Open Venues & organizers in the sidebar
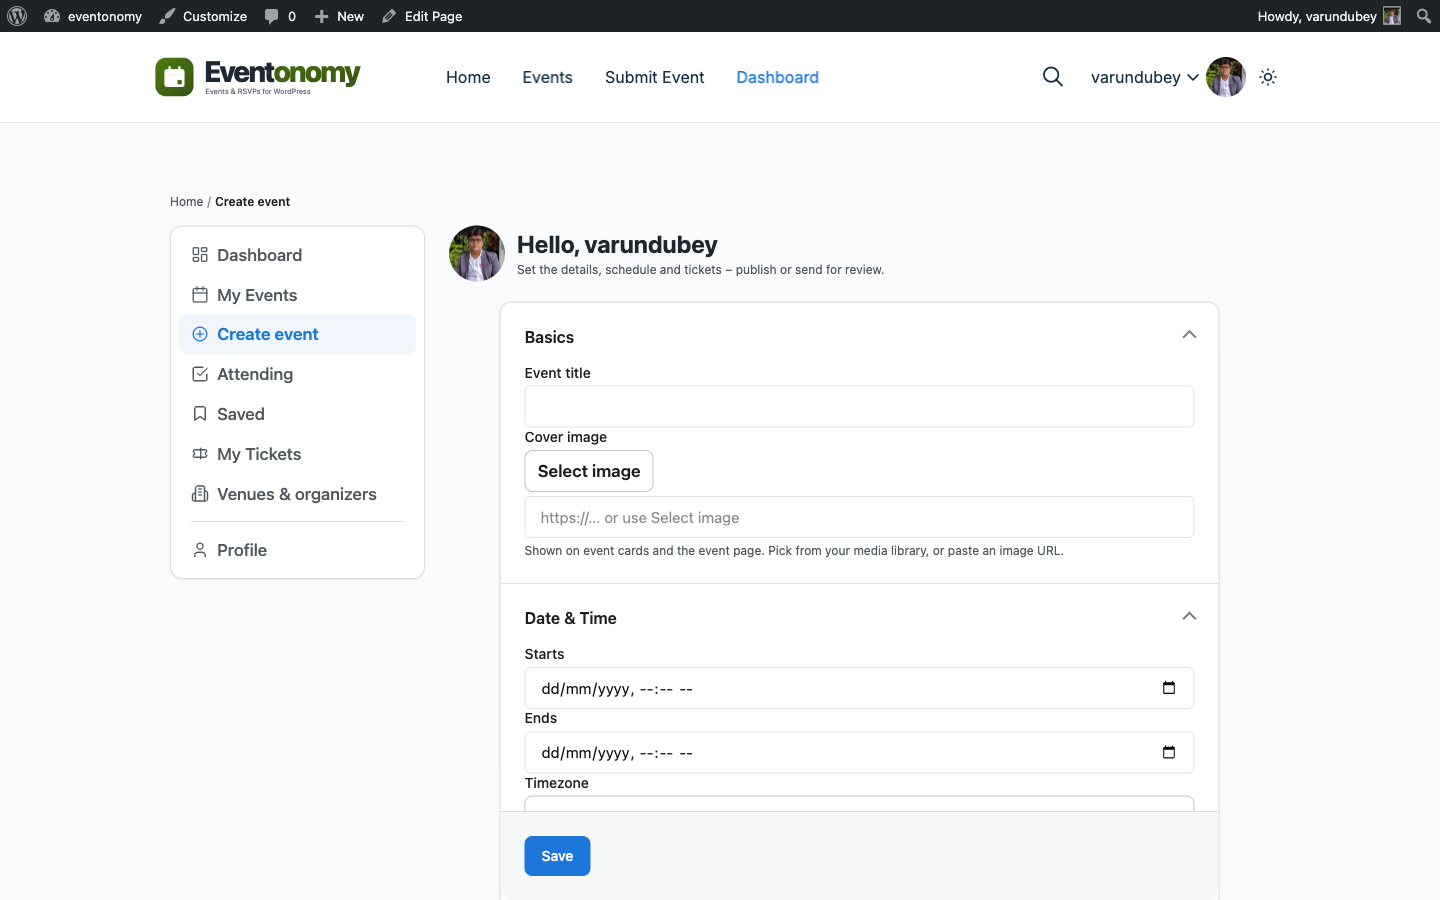Viewport: 1440px width, 900px height. 297,494
